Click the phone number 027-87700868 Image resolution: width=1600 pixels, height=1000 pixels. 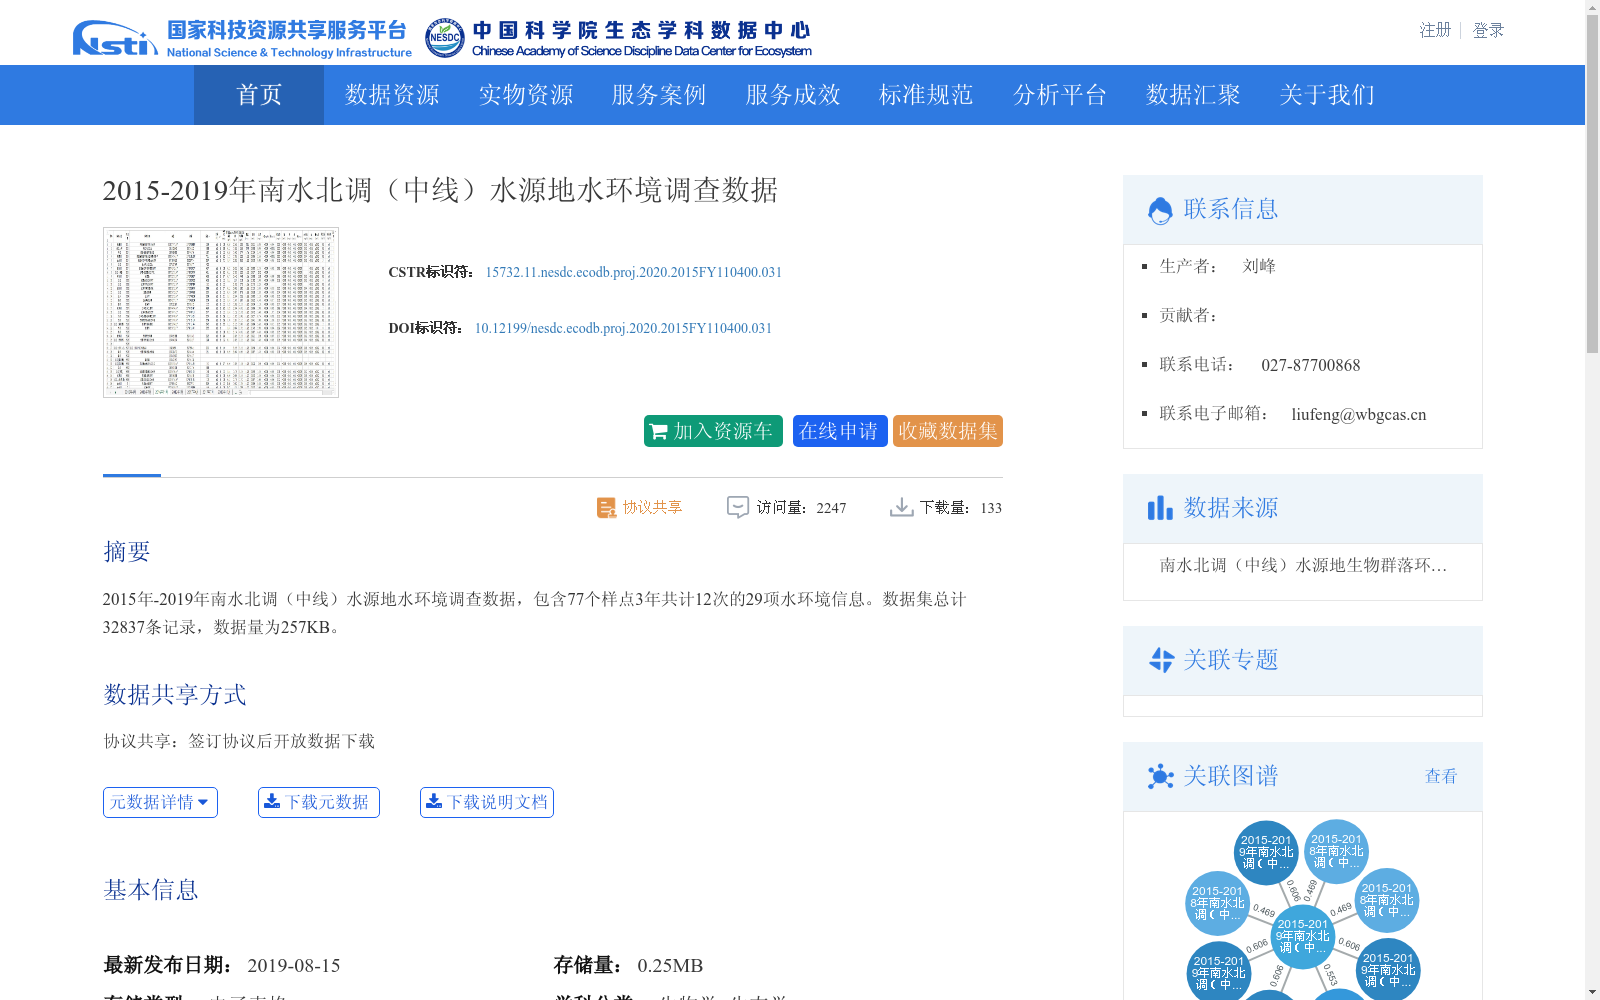[1311, 365]
